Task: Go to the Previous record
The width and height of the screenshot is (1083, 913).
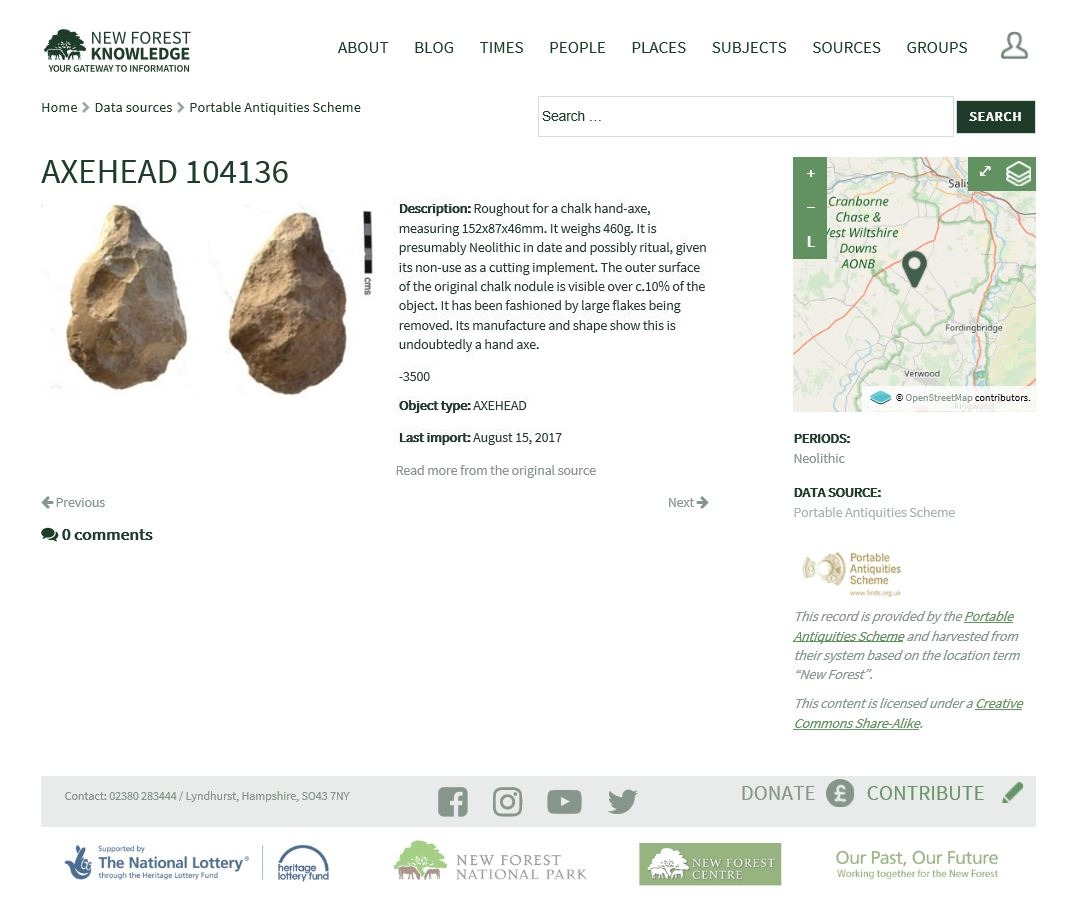Action: click(x=73, y=503)
